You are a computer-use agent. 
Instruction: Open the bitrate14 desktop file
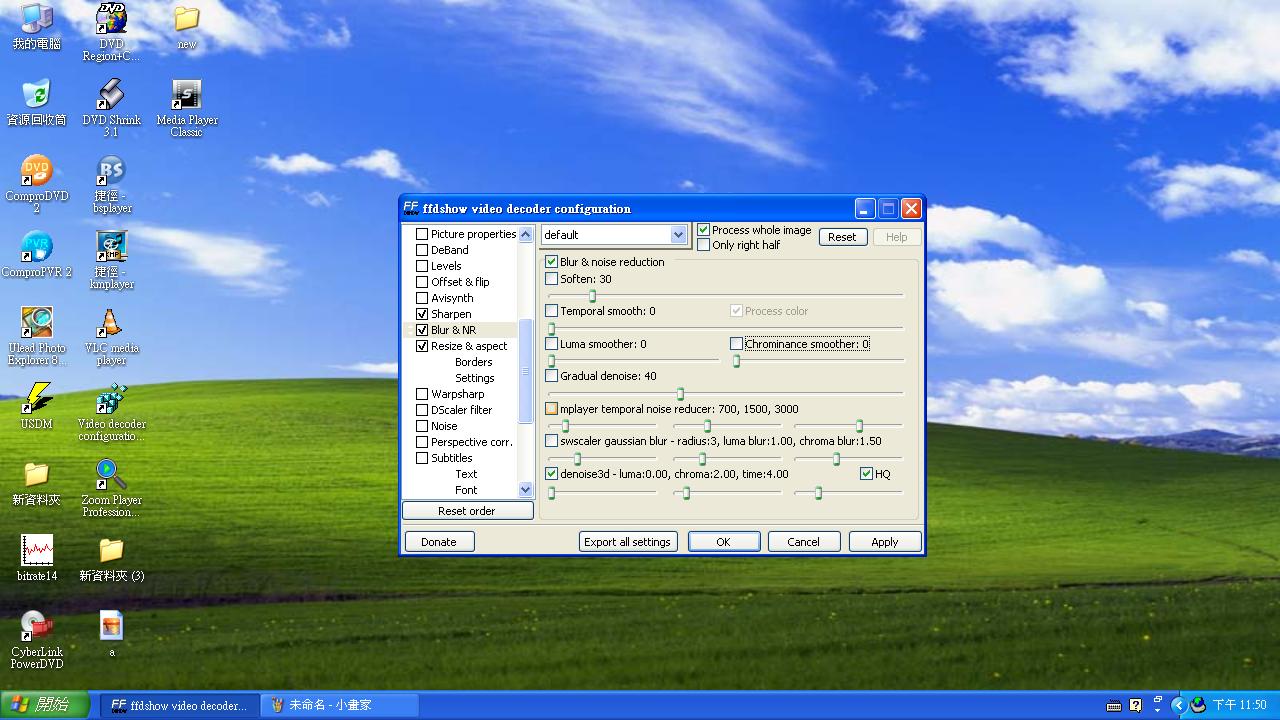pyautogui.click(x=37, y=551)
